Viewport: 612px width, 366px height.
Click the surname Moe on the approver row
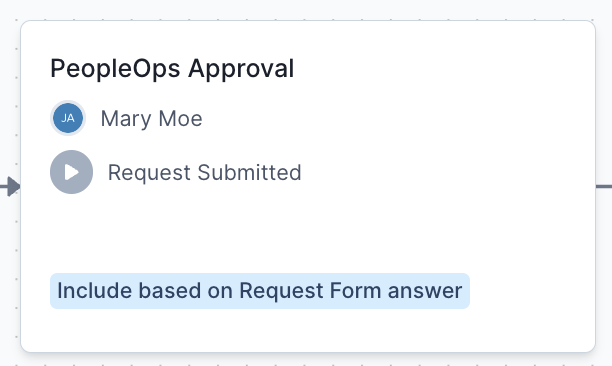click(180, 118)
